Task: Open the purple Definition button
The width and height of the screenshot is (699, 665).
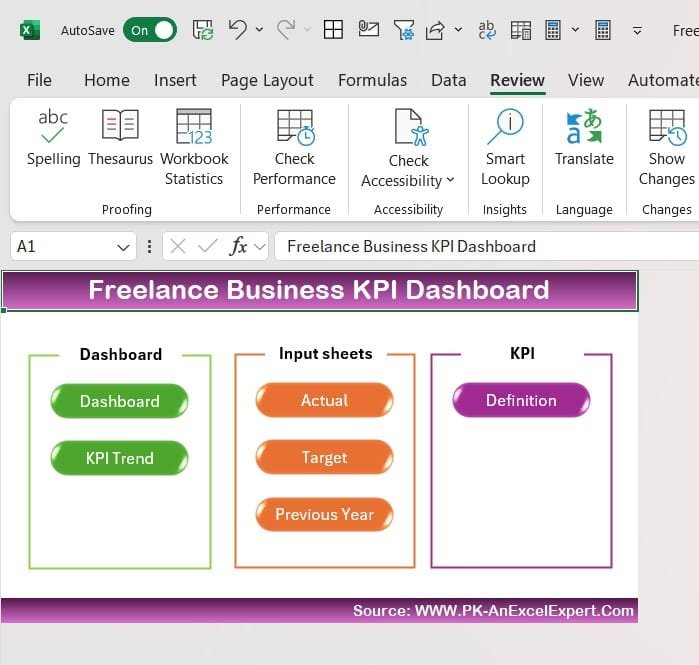Action: [521, 400]
